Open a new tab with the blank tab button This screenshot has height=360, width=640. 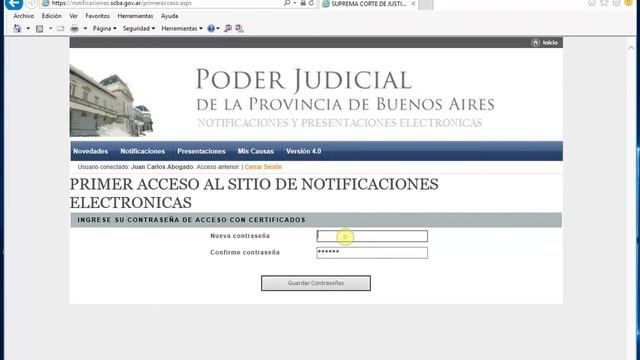[425, 4]
